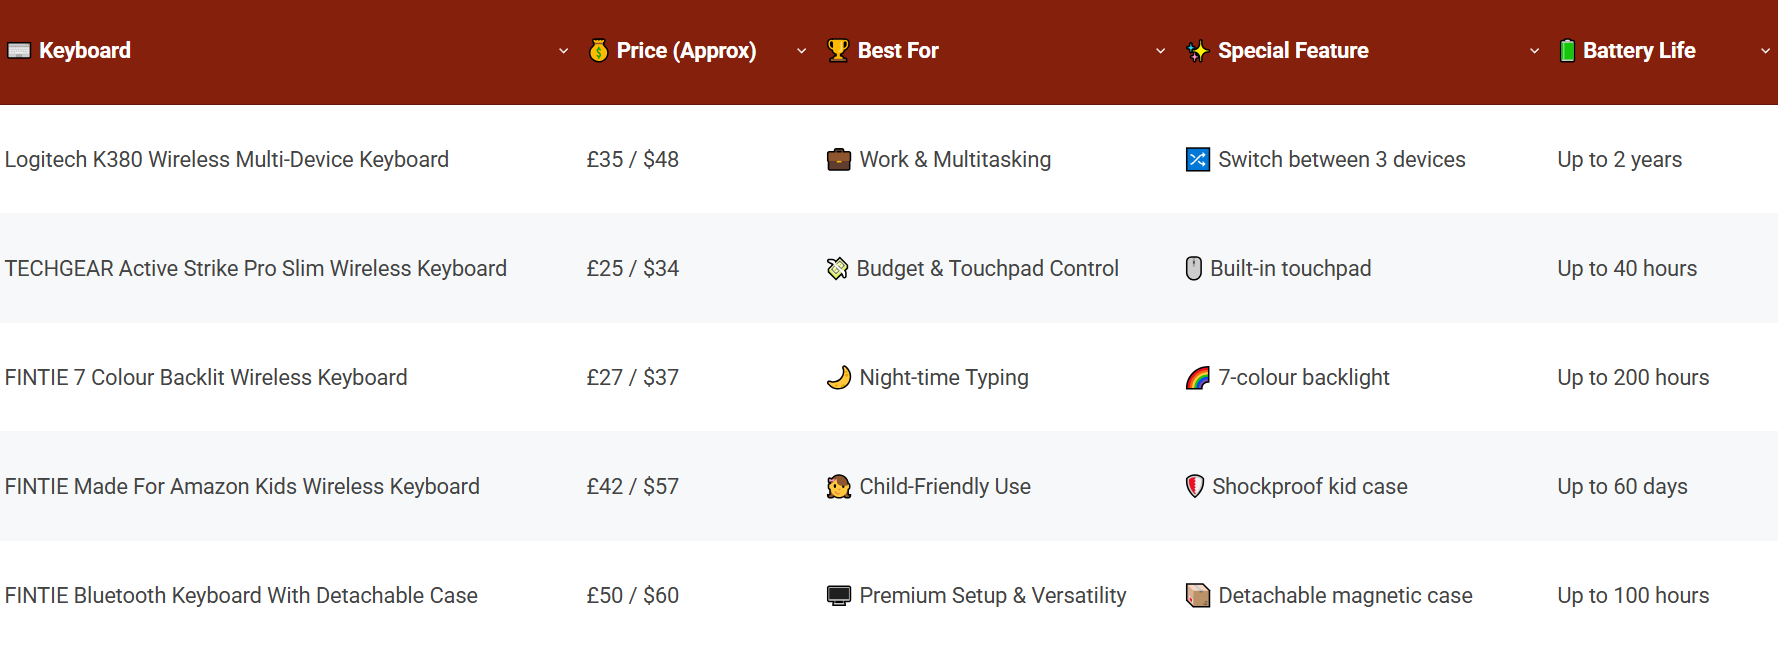Click the trophy Best For icon

pos(838,51)
